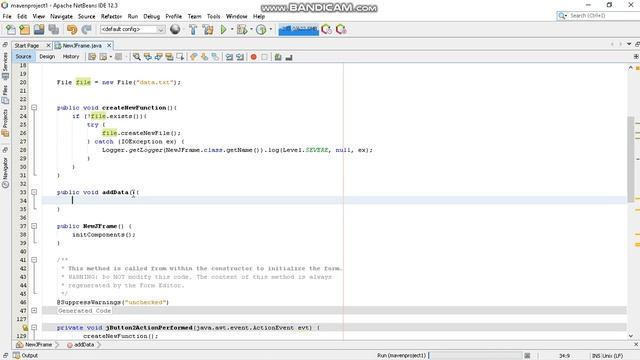The image size is (640, 360).
Task: Collapse the addData method fold
Action: [34, 192]
